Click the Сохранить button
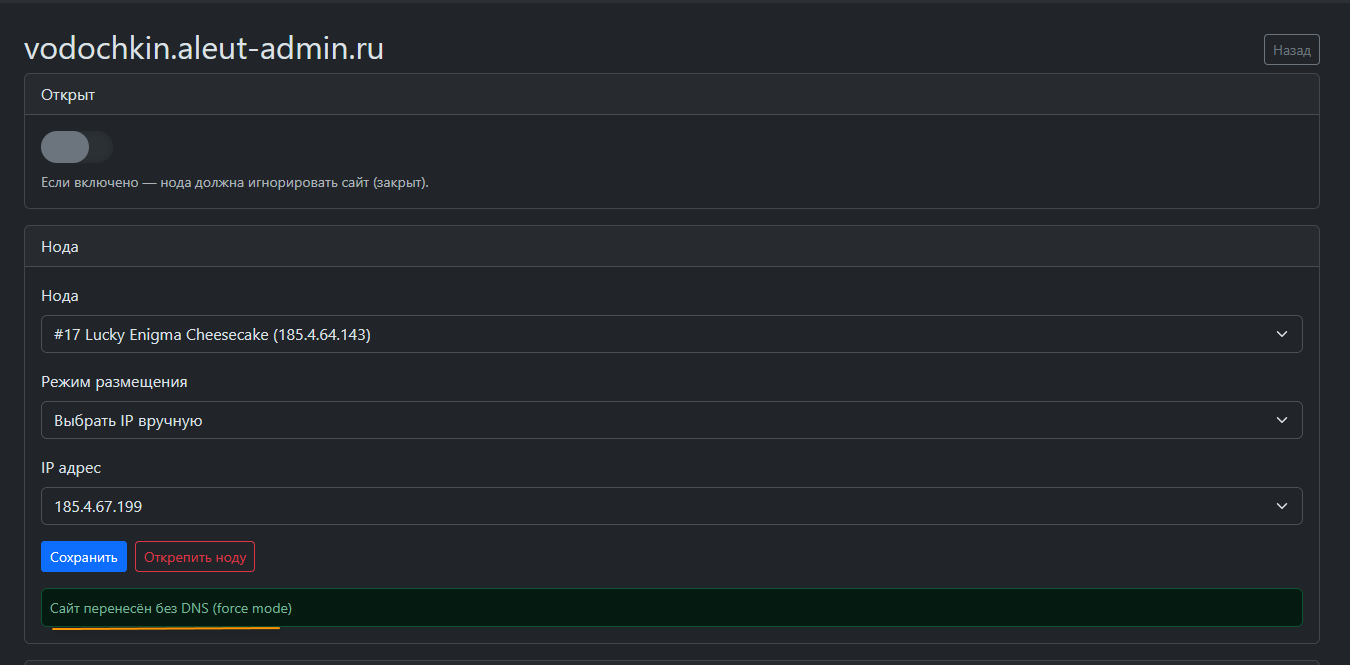 coord(84,557)
